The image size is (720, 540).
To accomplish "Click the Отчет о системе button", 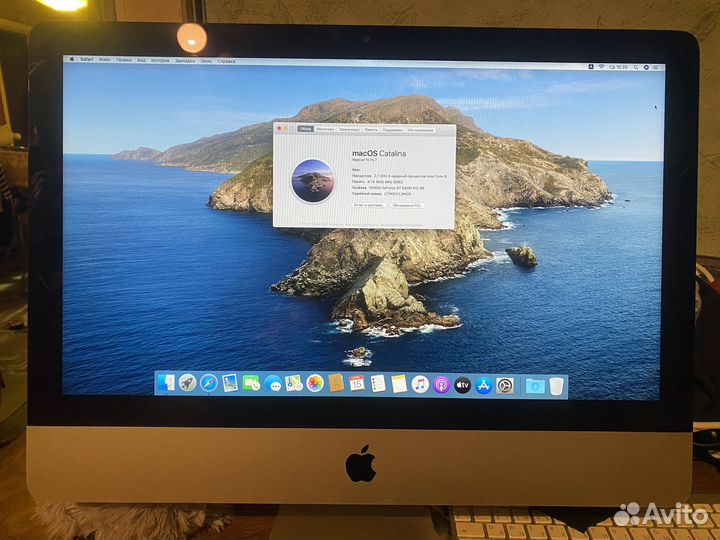I will (369, 205).
